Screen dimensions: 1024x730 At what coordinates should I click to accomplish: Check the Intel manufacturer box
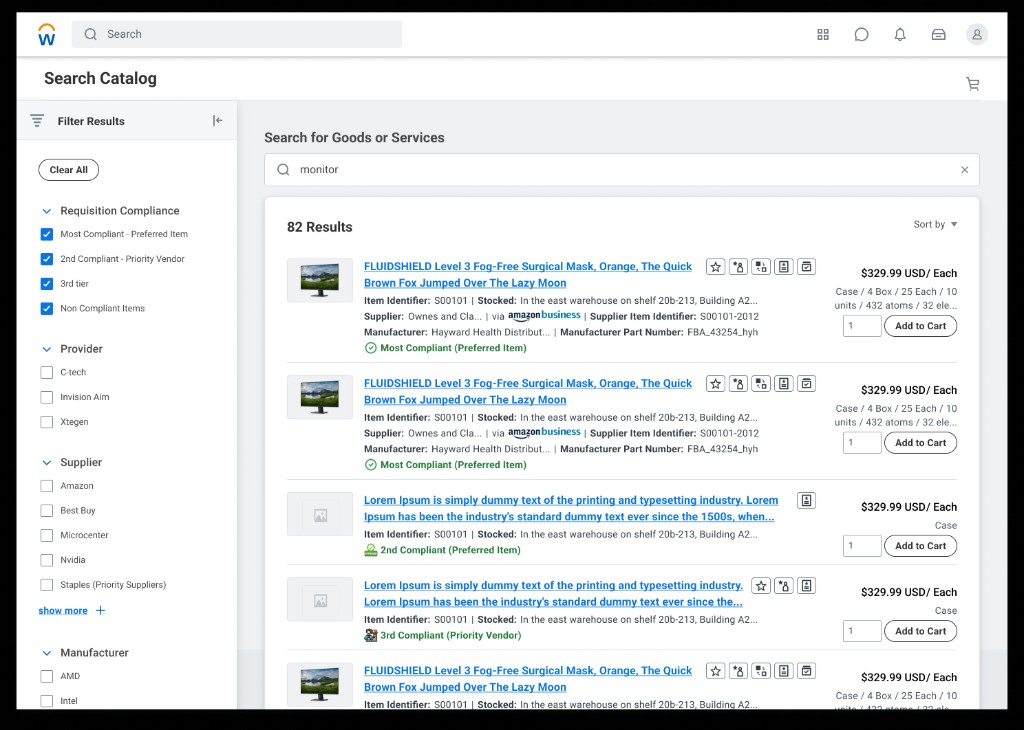(46, 701)
